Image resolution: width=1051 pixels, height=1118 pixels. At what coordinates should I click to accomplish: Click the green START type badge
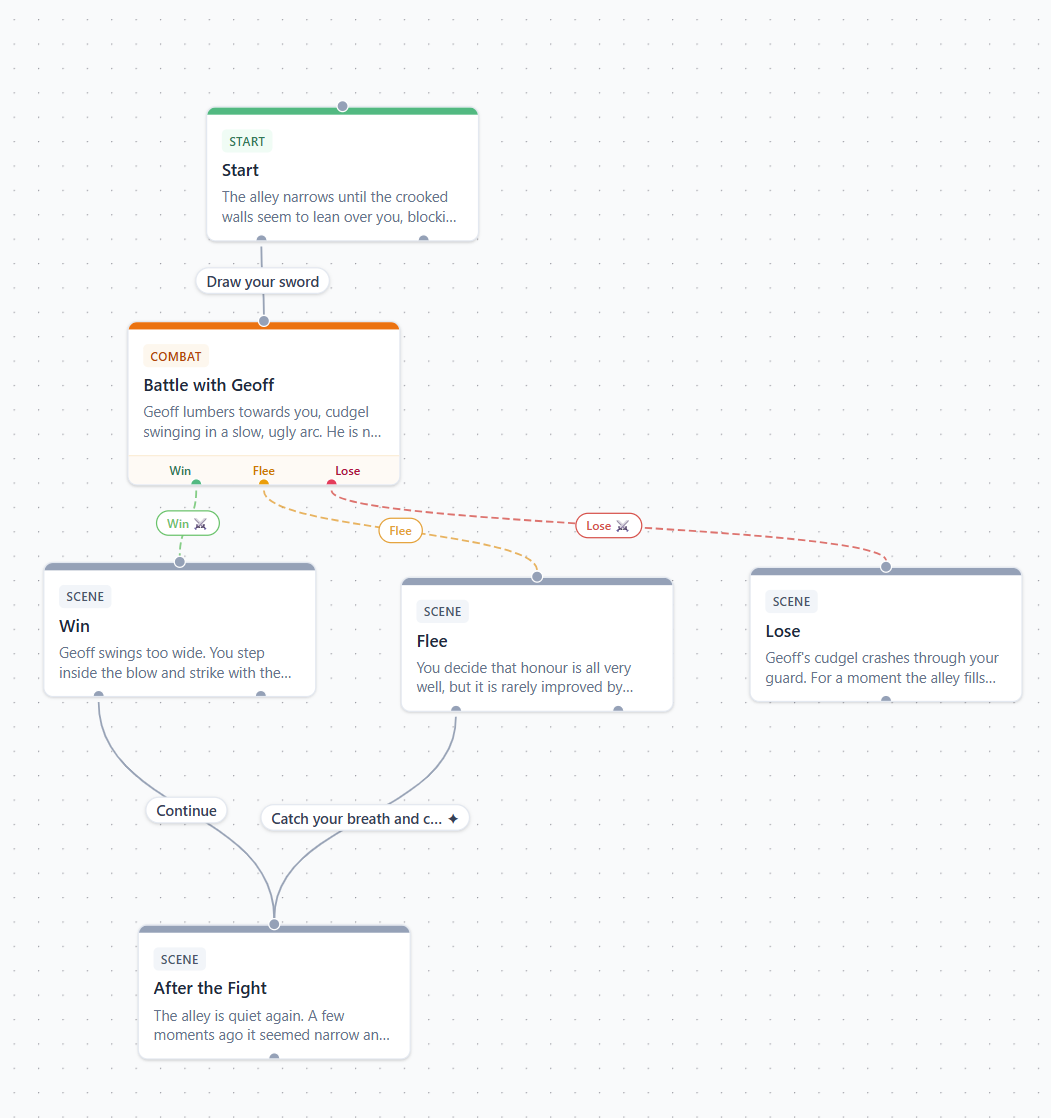[x=247, y=142]
